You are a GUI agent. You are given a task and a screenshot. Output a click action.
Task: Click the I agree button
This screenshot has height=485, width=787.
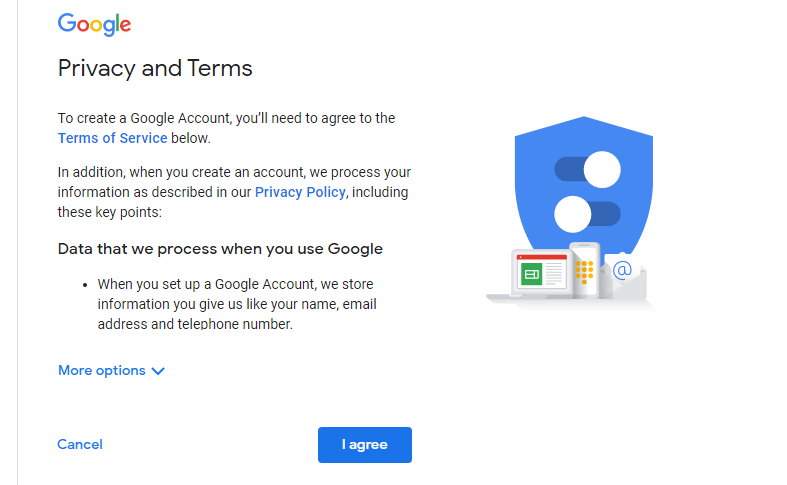pos(365,445)
